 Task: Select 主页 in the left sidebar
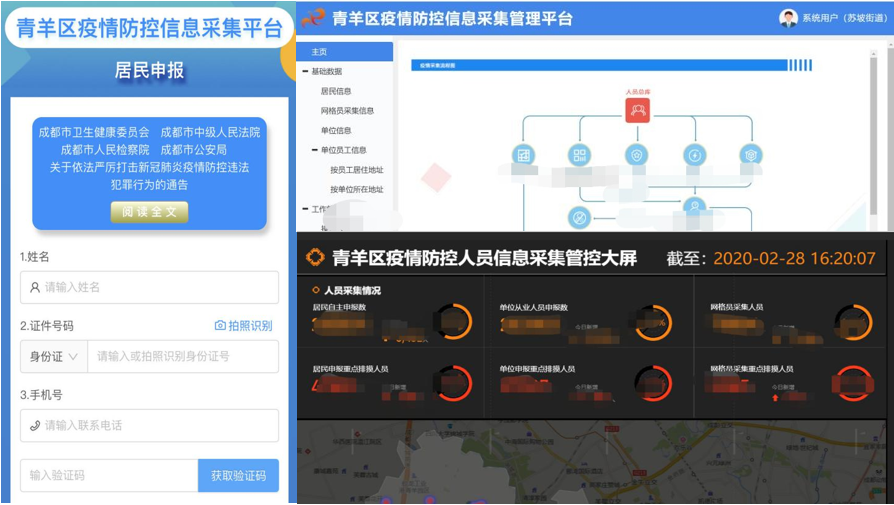coord(319,52)
